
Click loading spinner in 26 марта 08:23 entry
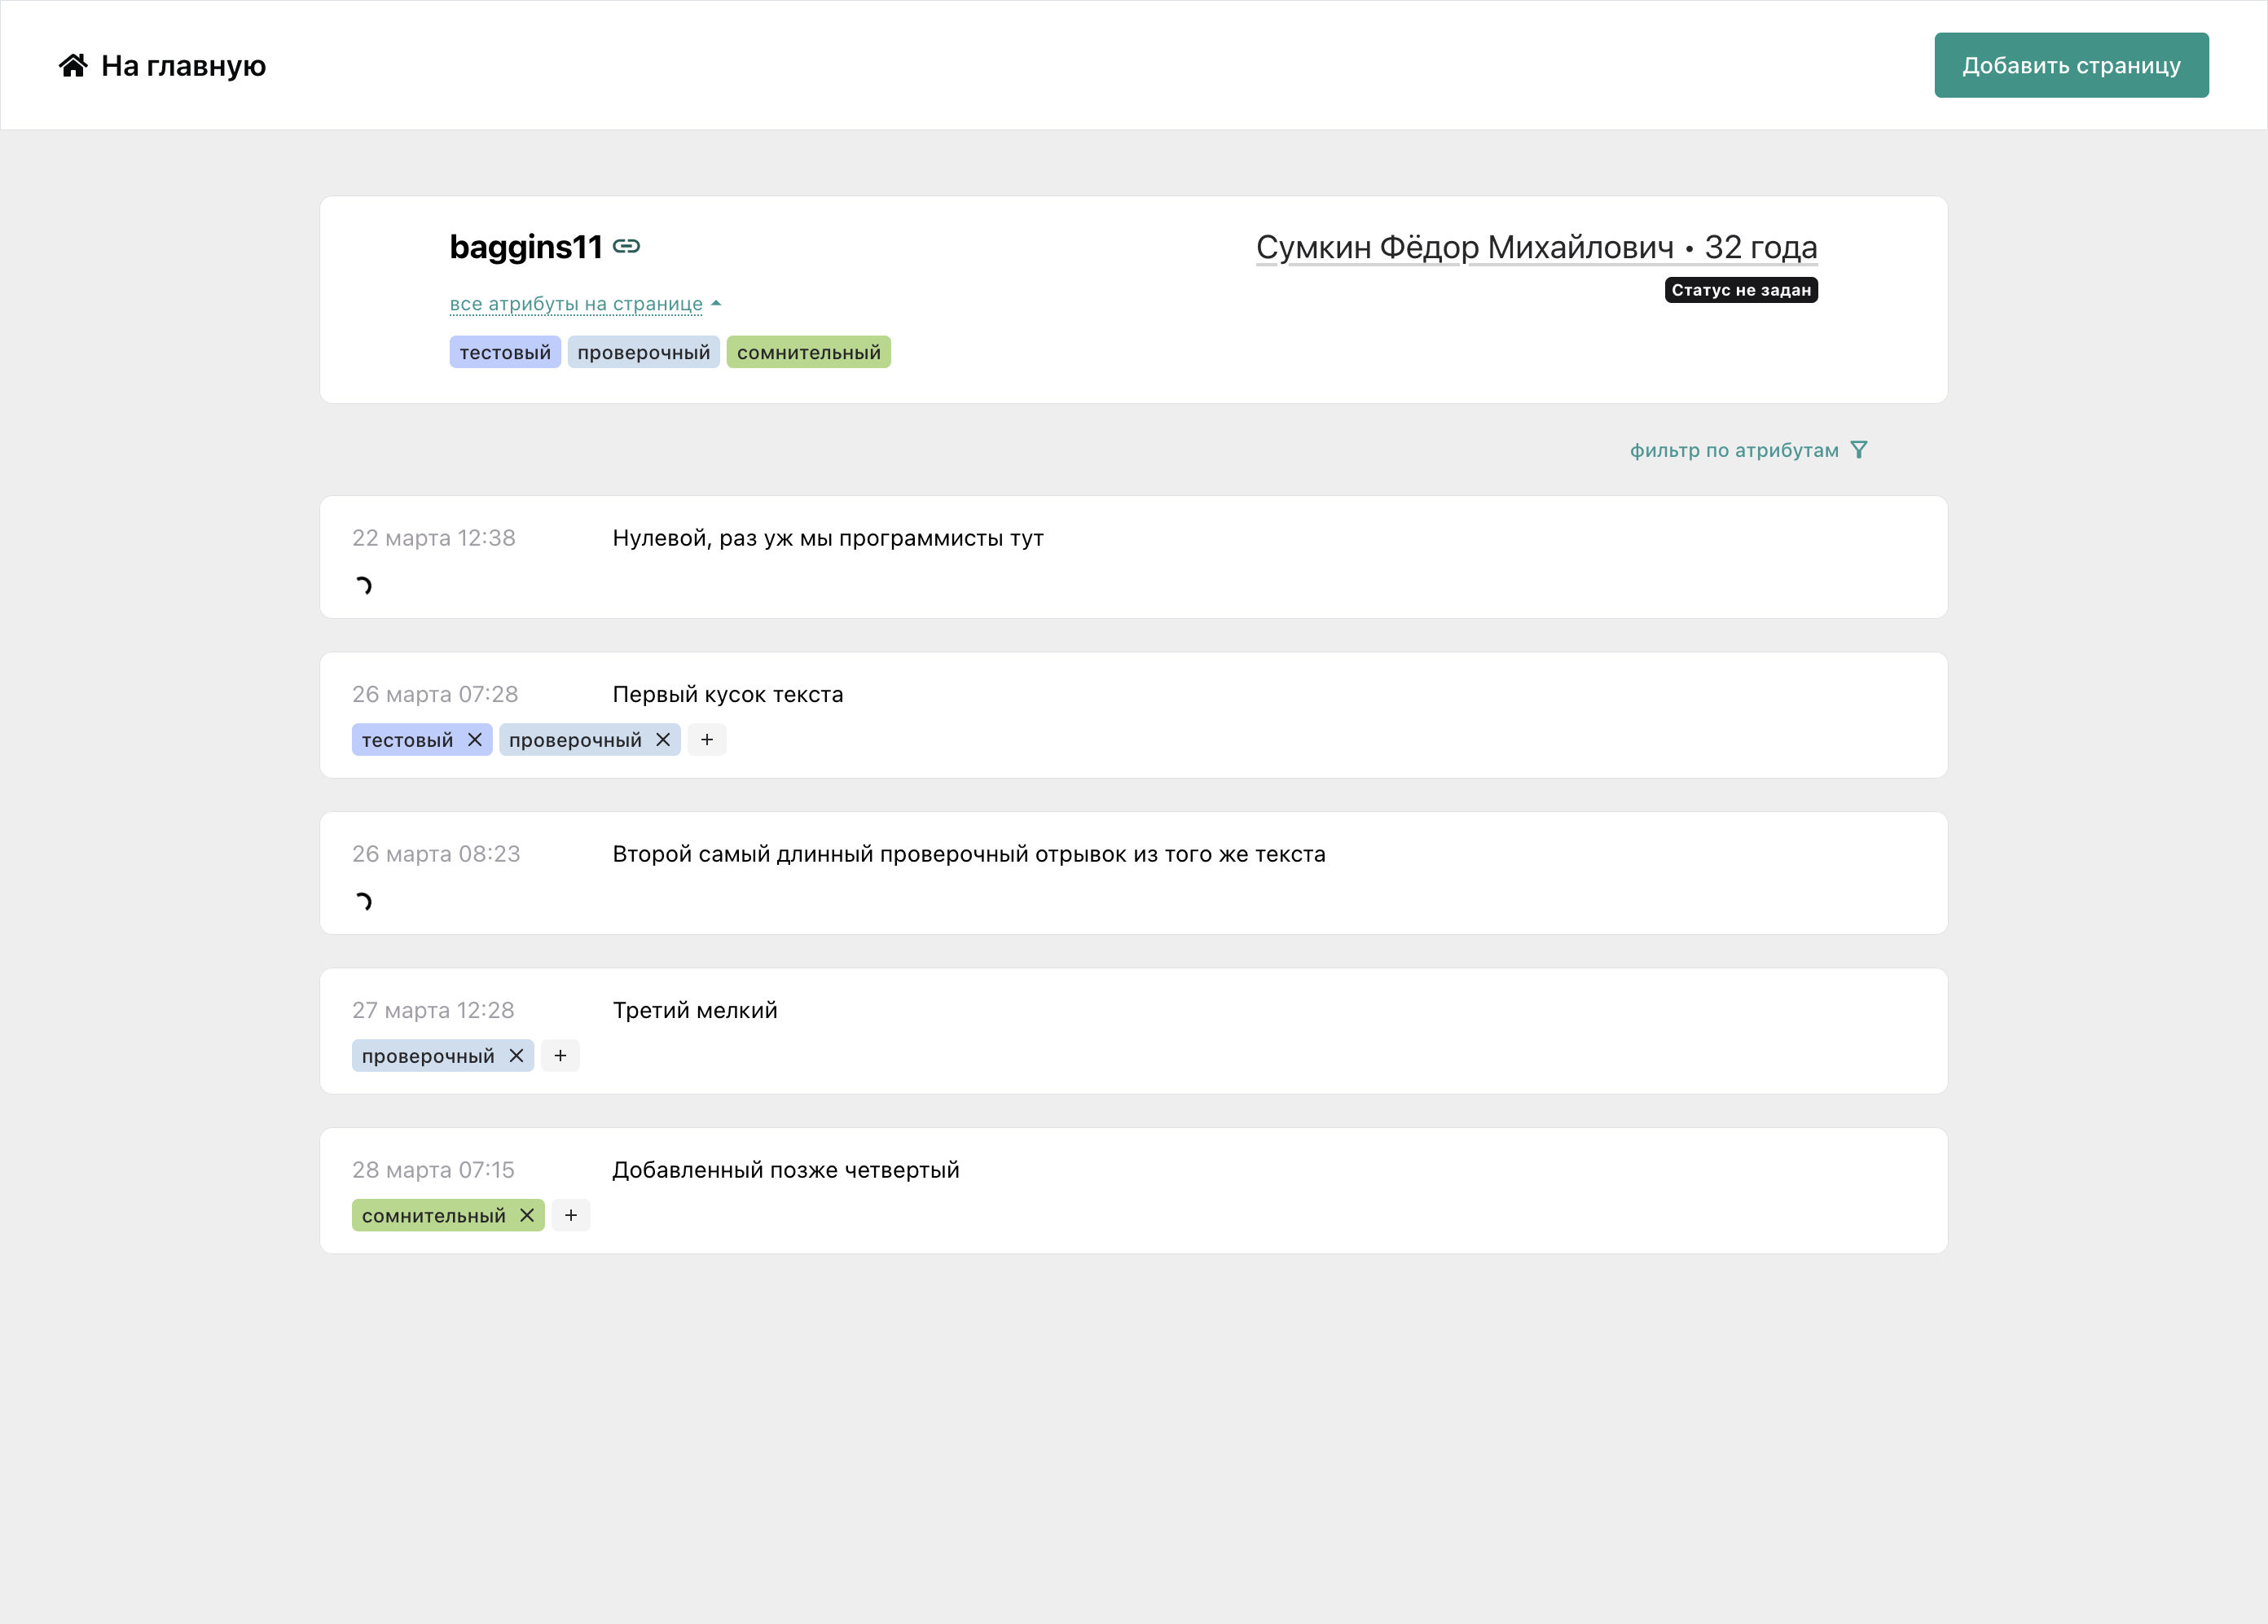364,901
